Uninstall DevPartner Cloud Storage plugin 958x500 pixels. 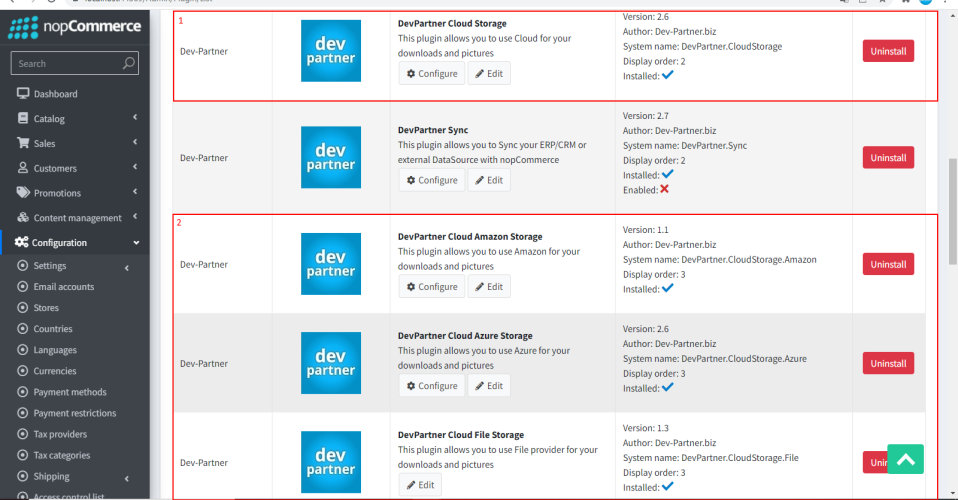[888, 51]
